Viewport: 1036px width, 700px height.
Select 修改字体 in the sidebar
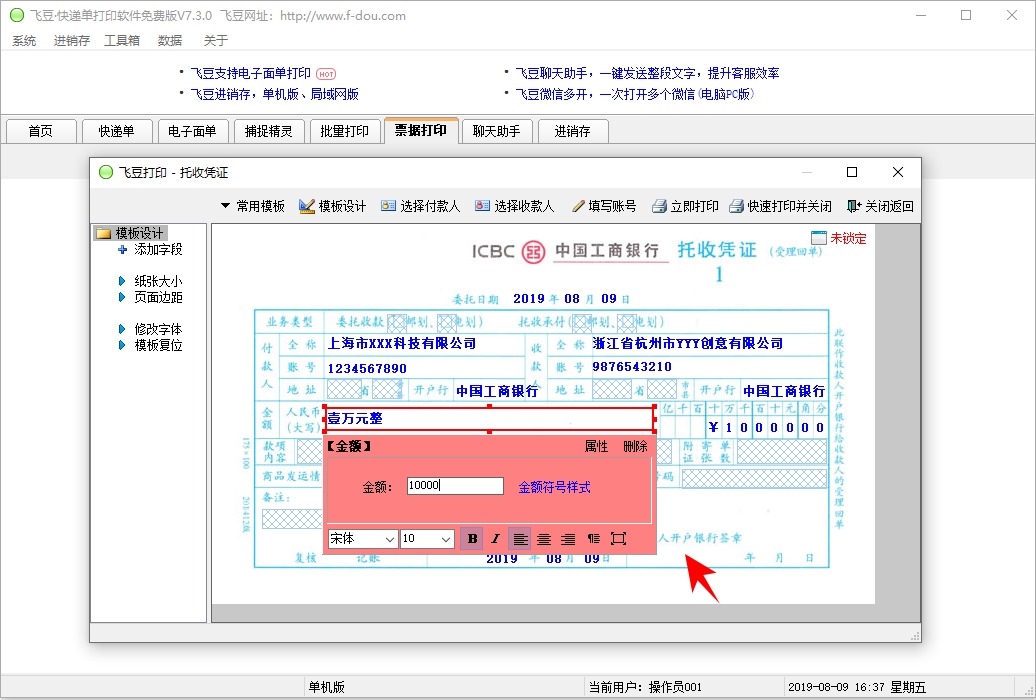click(x=158, y=329)
